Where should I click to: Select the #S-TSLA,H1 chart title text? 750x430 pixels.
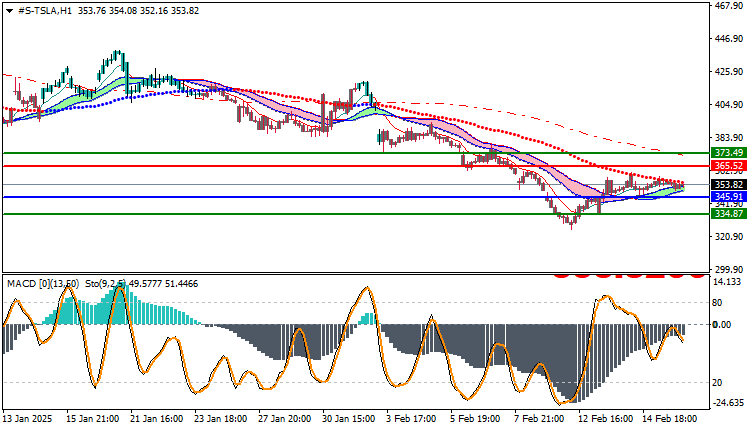click(44, 11)
